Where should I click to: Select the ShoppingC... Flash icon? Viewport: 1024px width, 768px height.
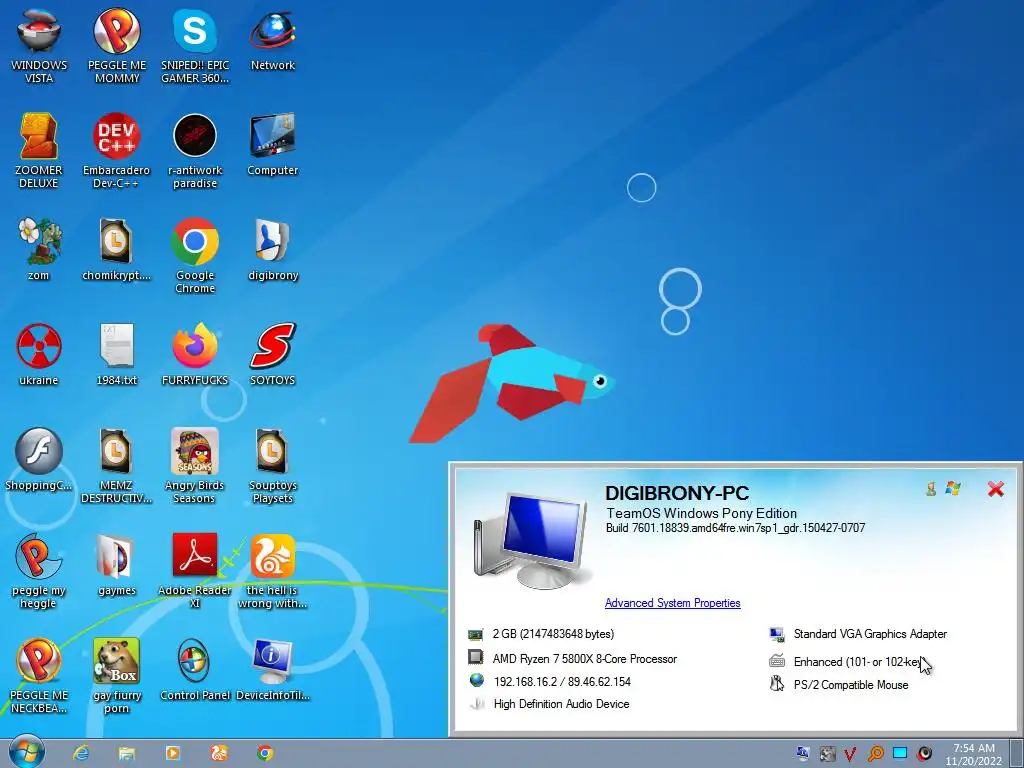(39, 460)
